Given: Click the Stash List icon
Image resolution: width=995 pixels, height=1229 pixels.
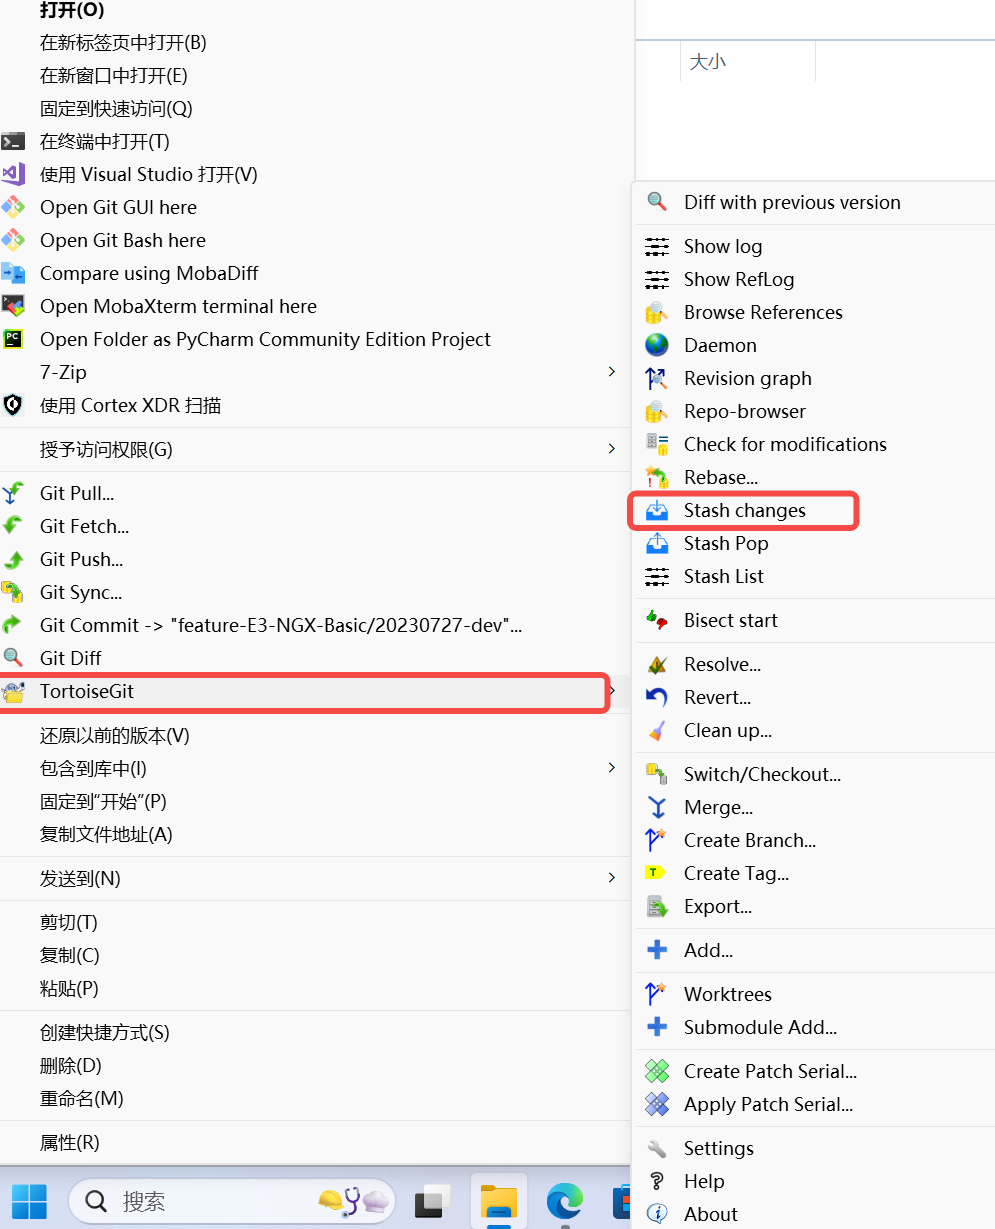Looking at the screenshot, I should (657, 576).
